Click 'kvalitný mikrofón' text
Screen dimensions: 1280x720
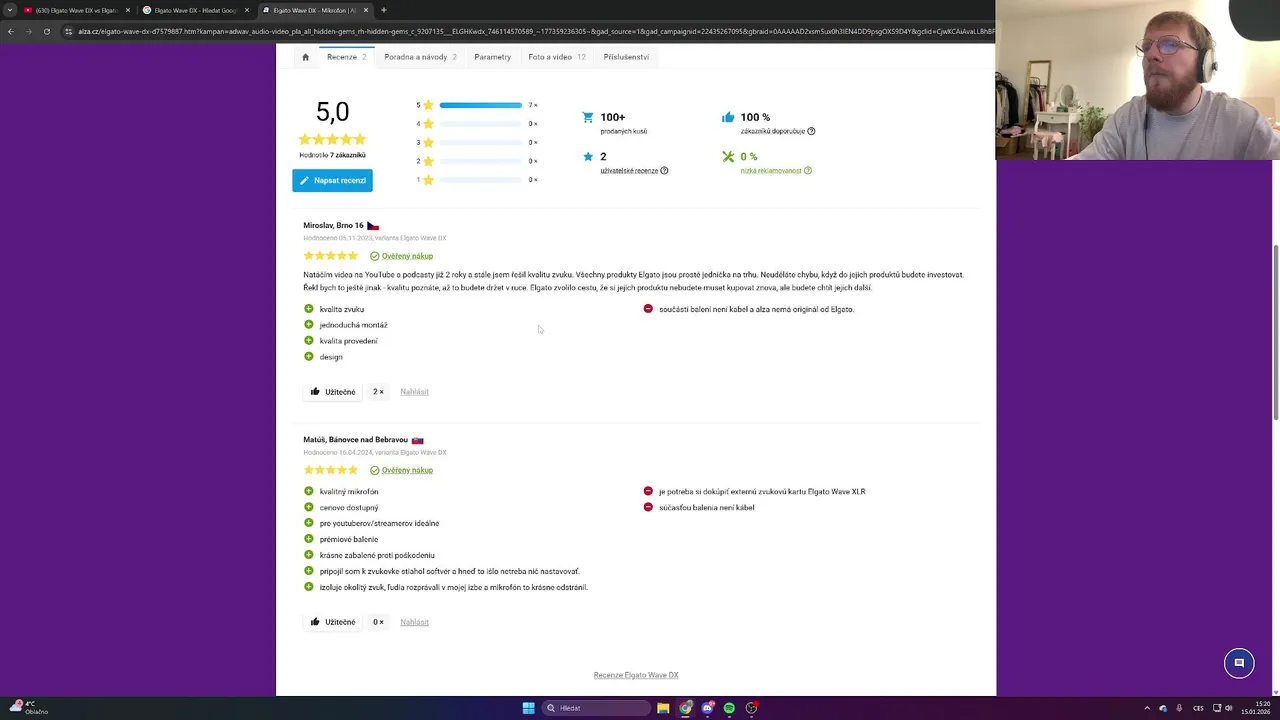349,492
